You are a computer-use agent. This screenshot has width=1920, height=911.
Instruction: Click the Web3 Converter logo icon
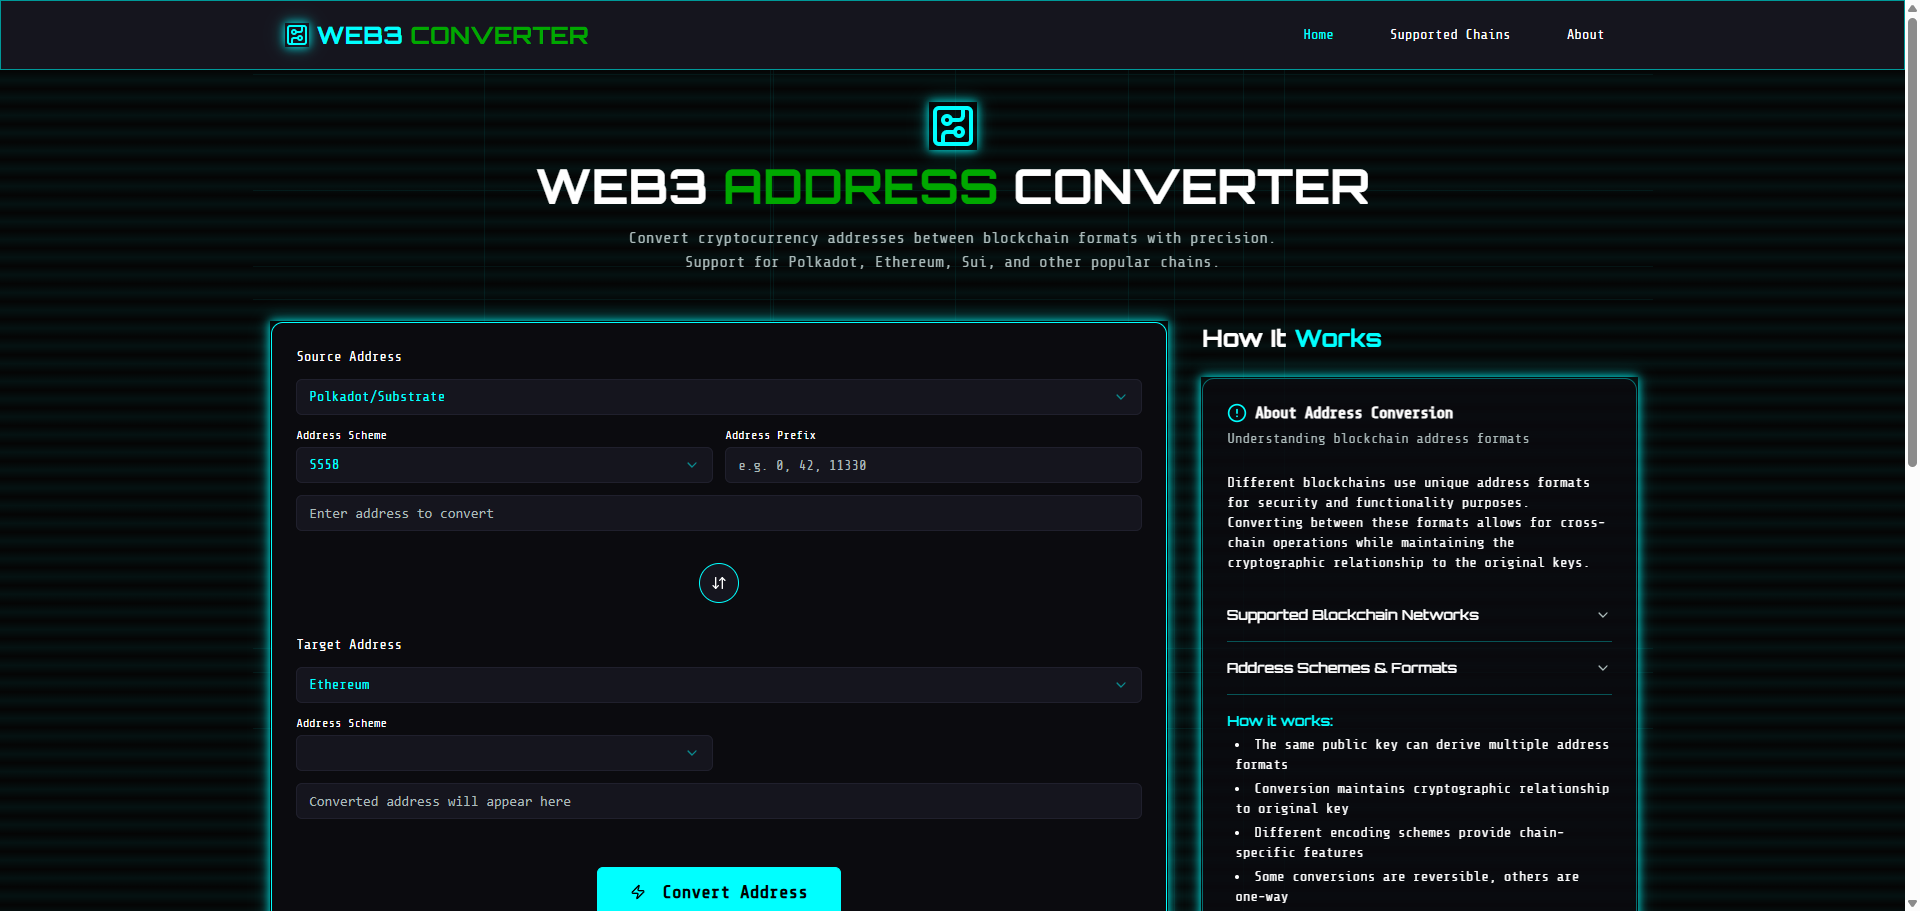(295, 34)
